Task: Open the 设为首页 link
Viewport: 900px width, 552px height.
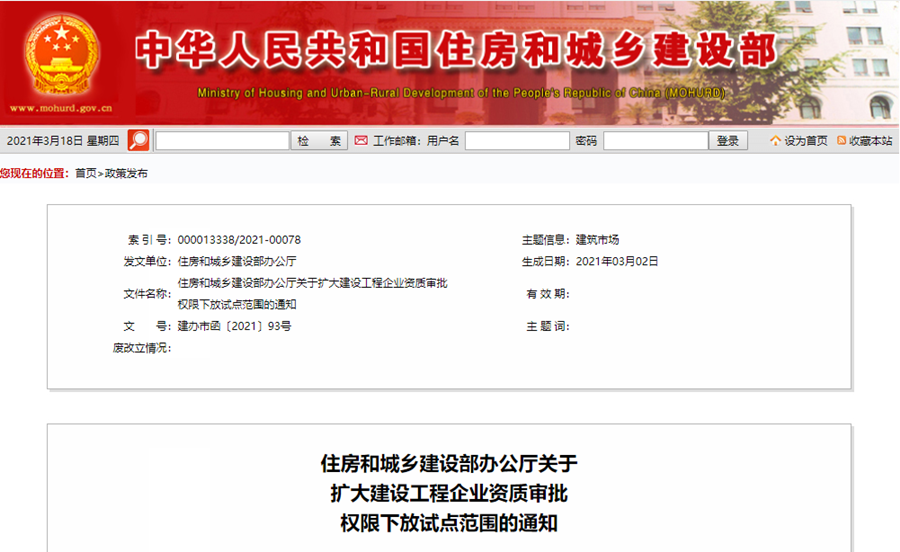Action: coord(806,141)
